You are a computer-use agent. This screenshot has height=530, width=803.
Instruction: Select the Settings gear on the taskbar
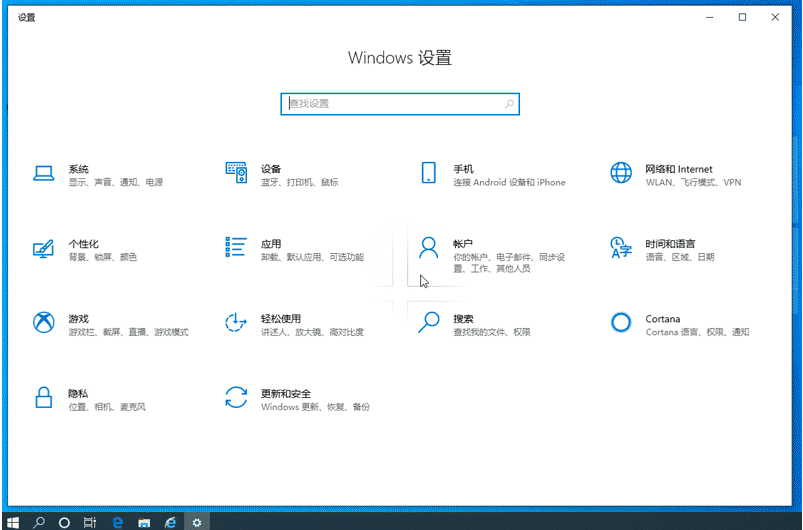tap(197, 522)
